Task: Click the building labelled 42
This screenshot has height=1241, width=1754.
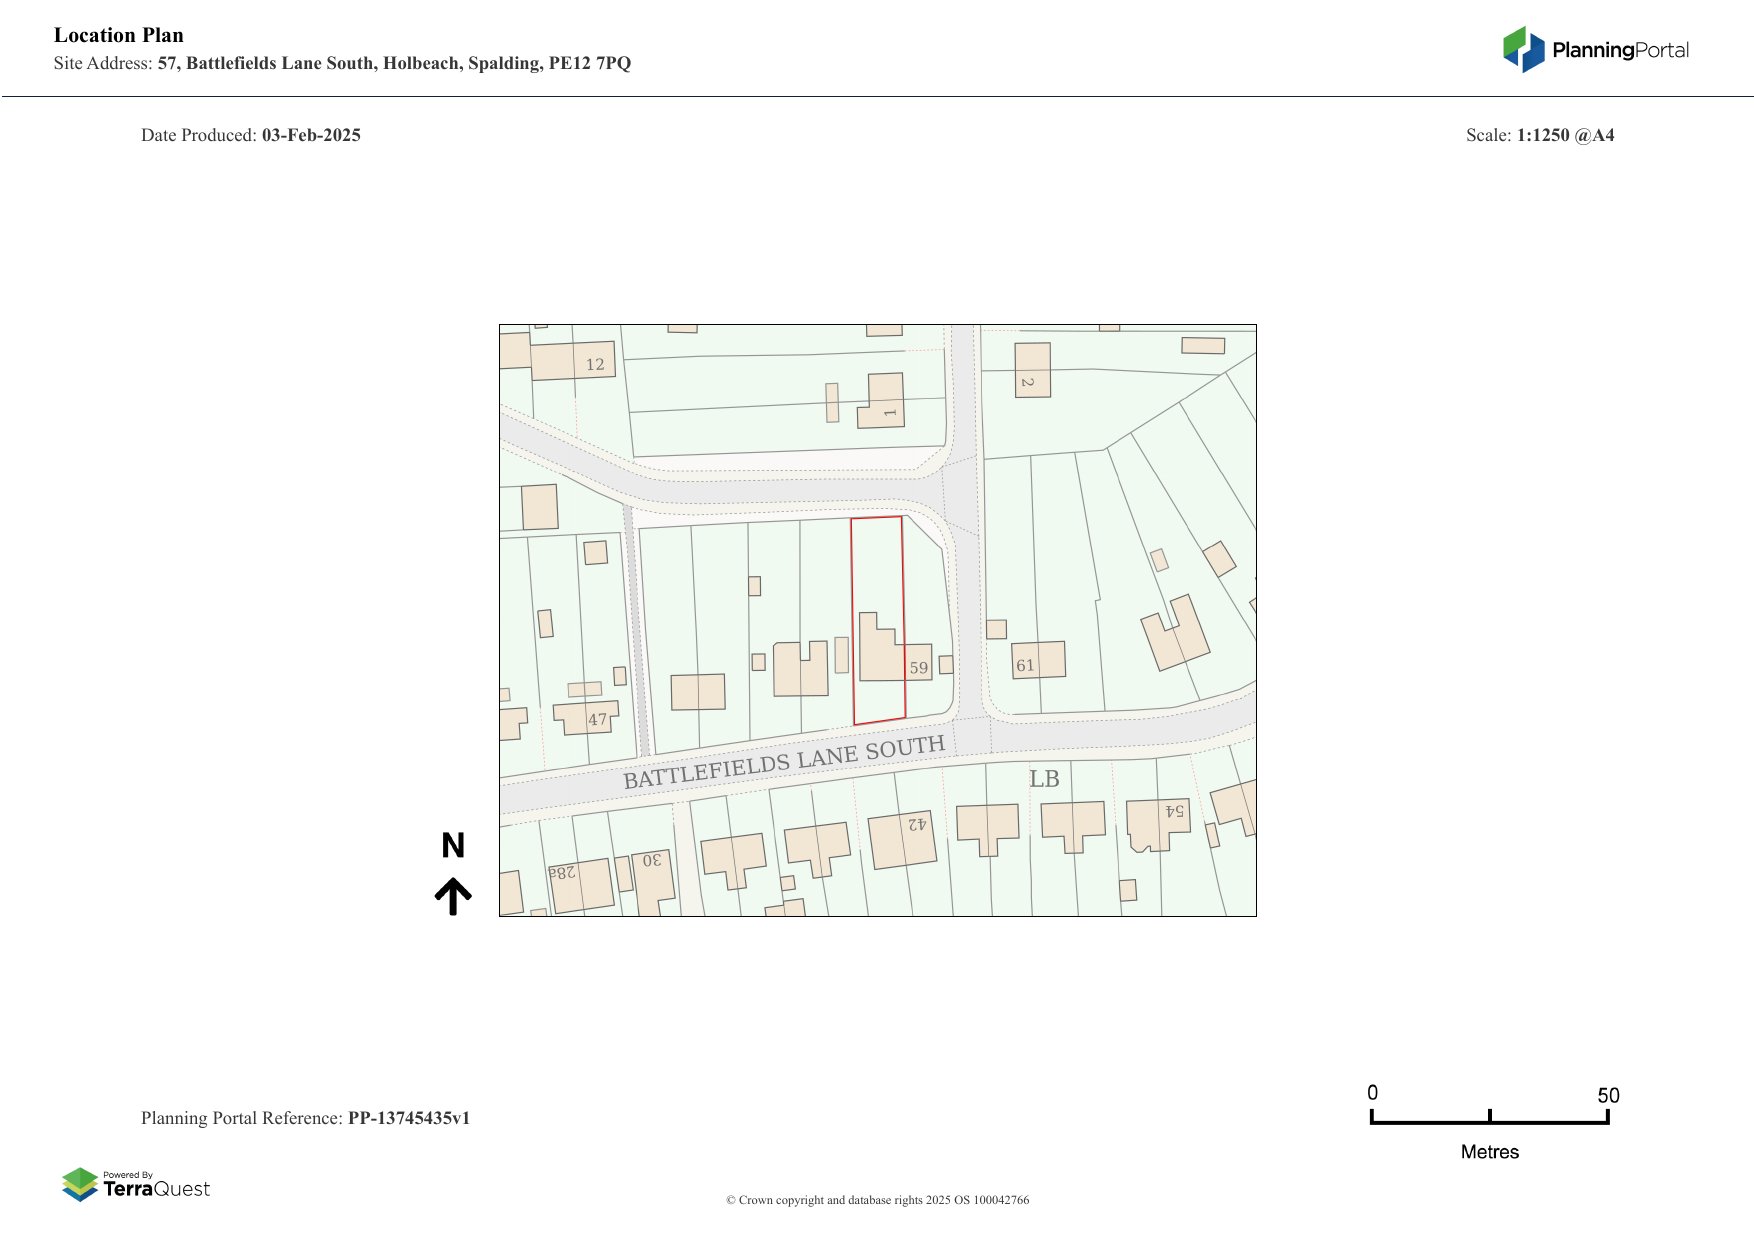Action: pos(902,838)
